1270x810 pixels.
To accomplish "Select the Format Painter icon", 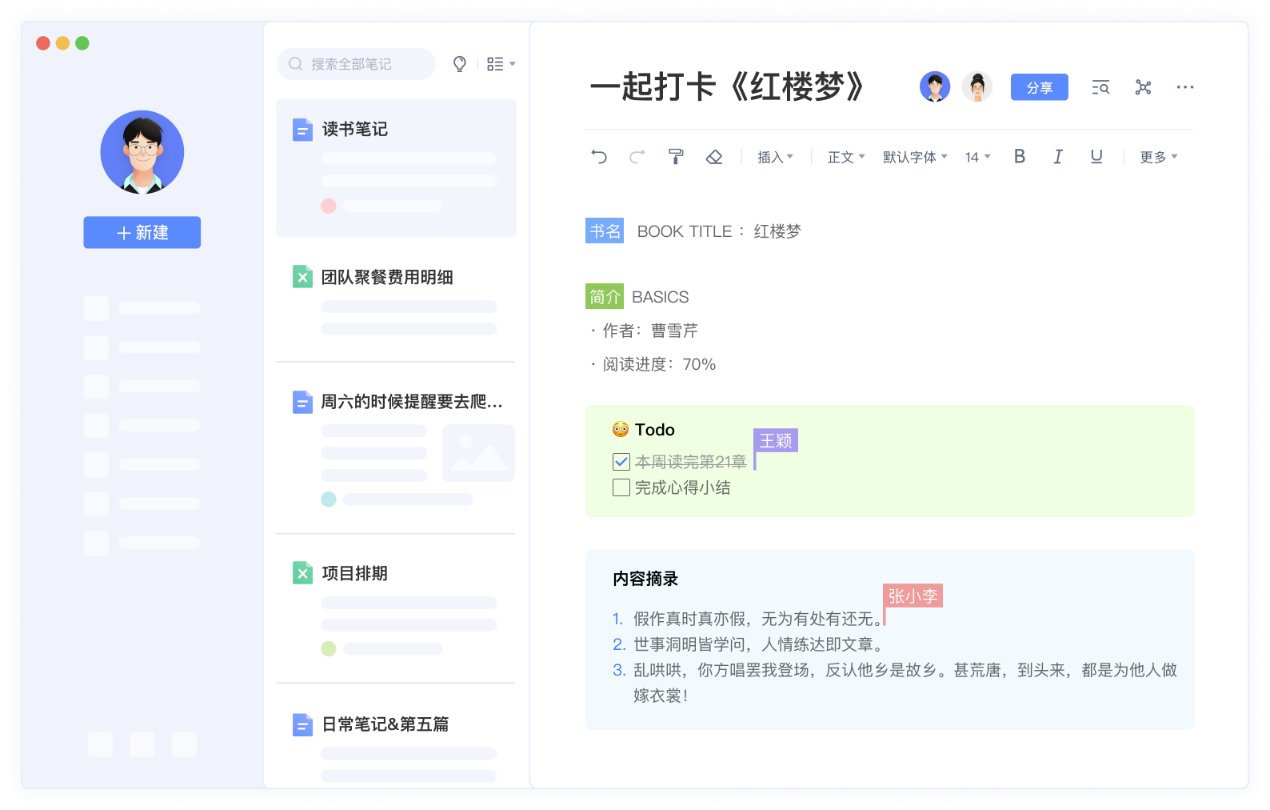I will [676, 156].
